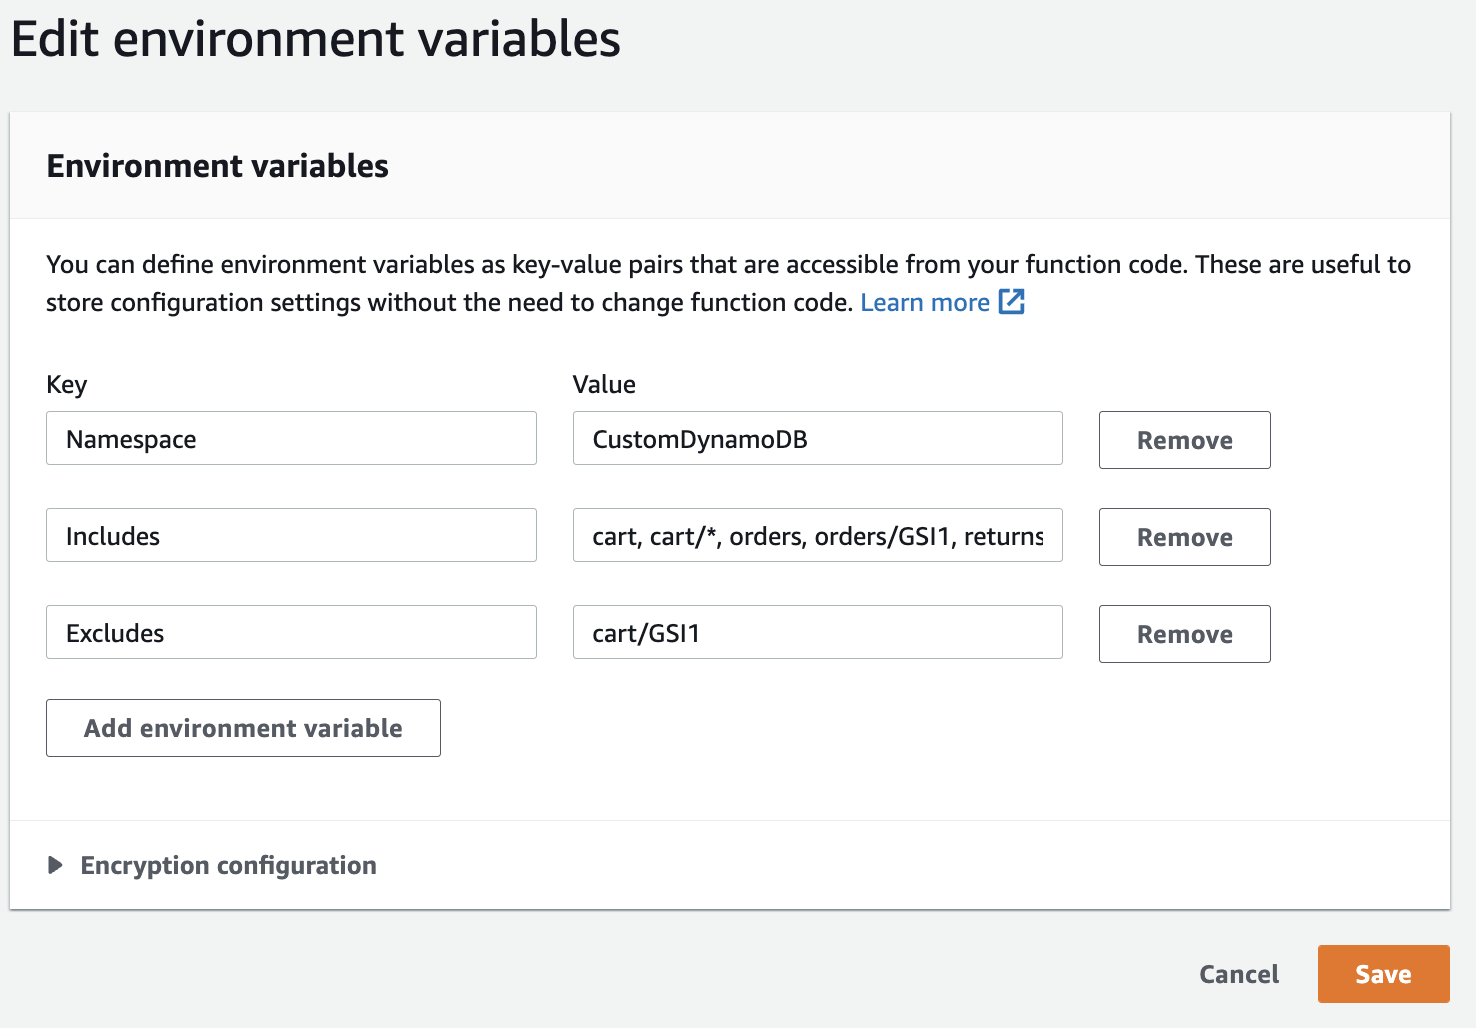
Task: Open the Learn more documentation link
Action: (x=925, y=302)
